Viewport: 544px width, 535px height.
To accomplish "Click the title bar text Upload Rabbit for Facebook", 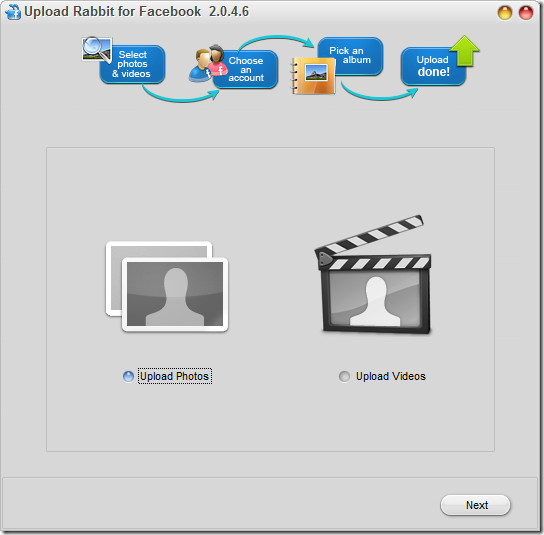I will (x=112, y=11).
